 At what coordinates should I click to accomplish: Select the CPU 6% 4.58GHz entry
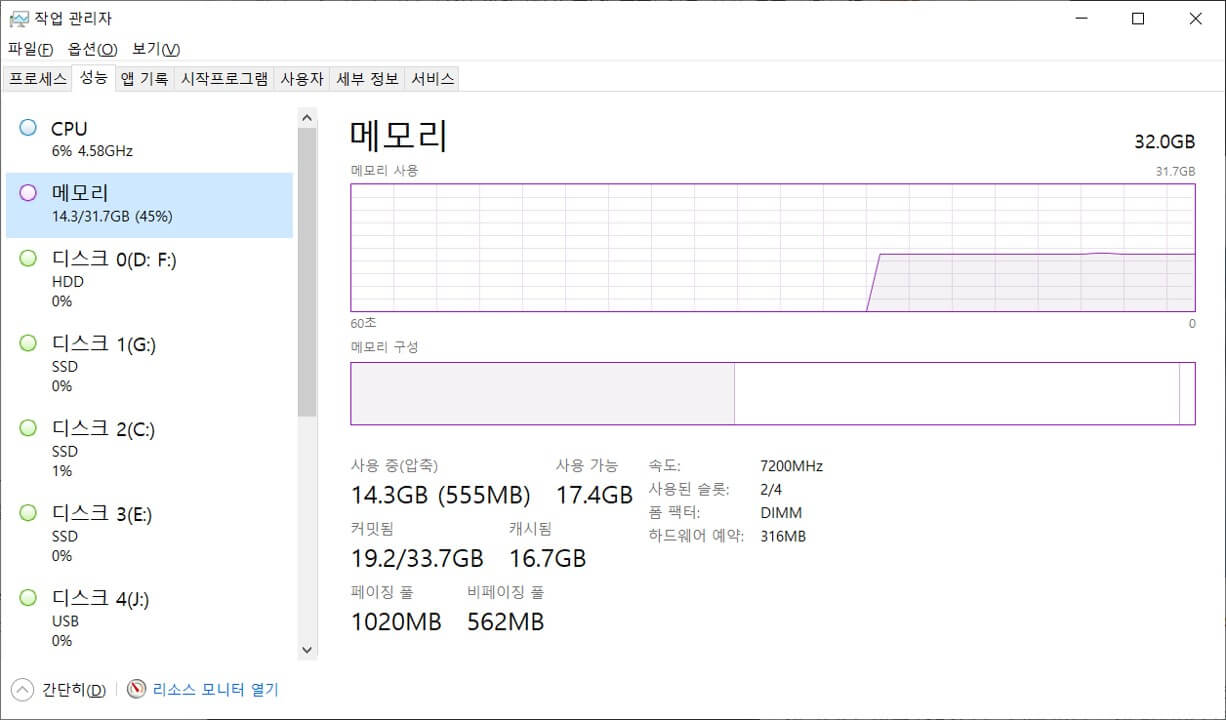[149, 139]
